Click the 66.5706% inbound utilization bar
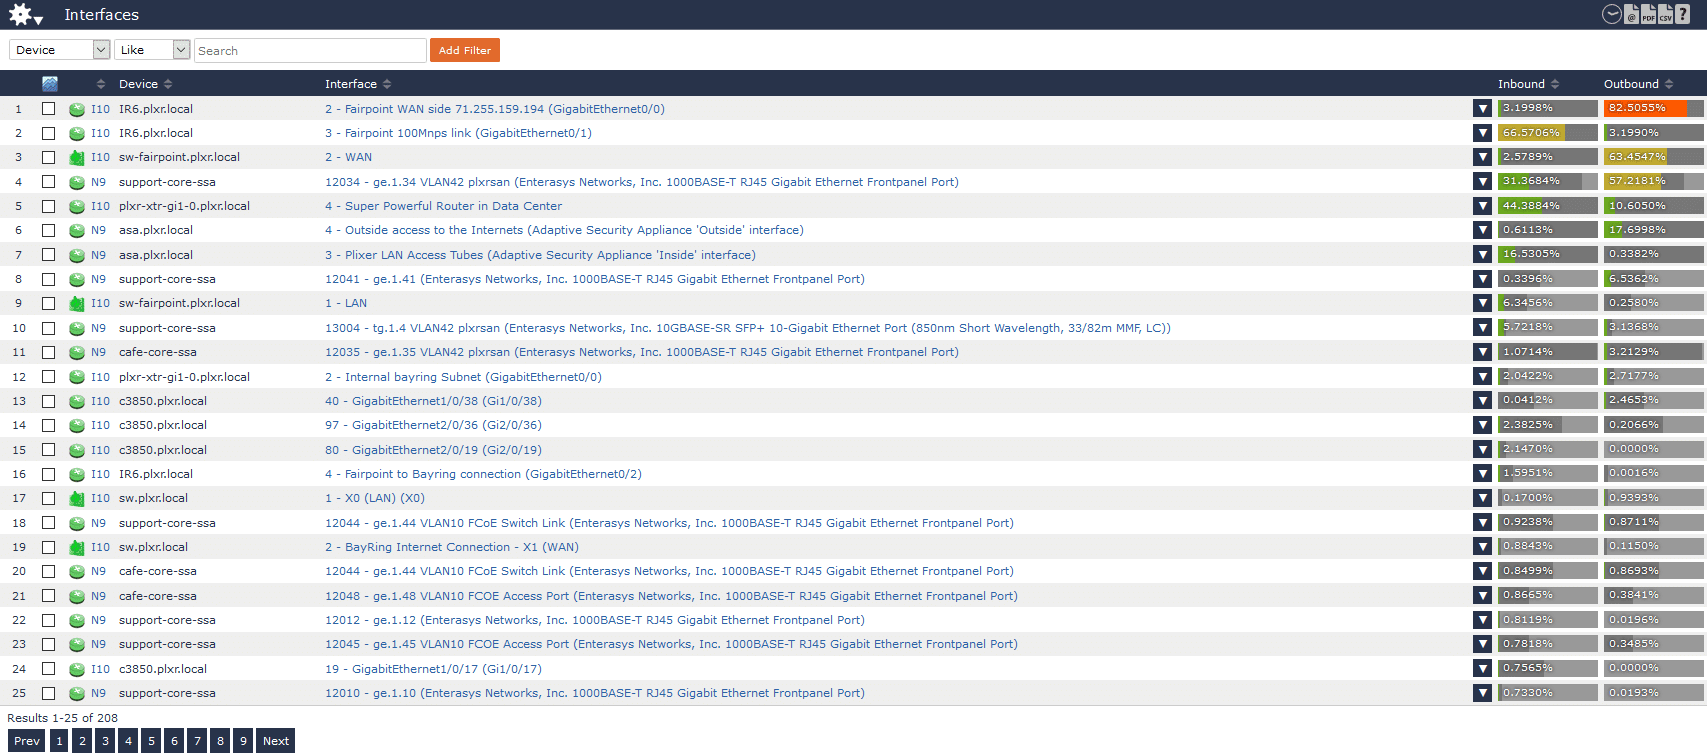 click(1547, 133)
